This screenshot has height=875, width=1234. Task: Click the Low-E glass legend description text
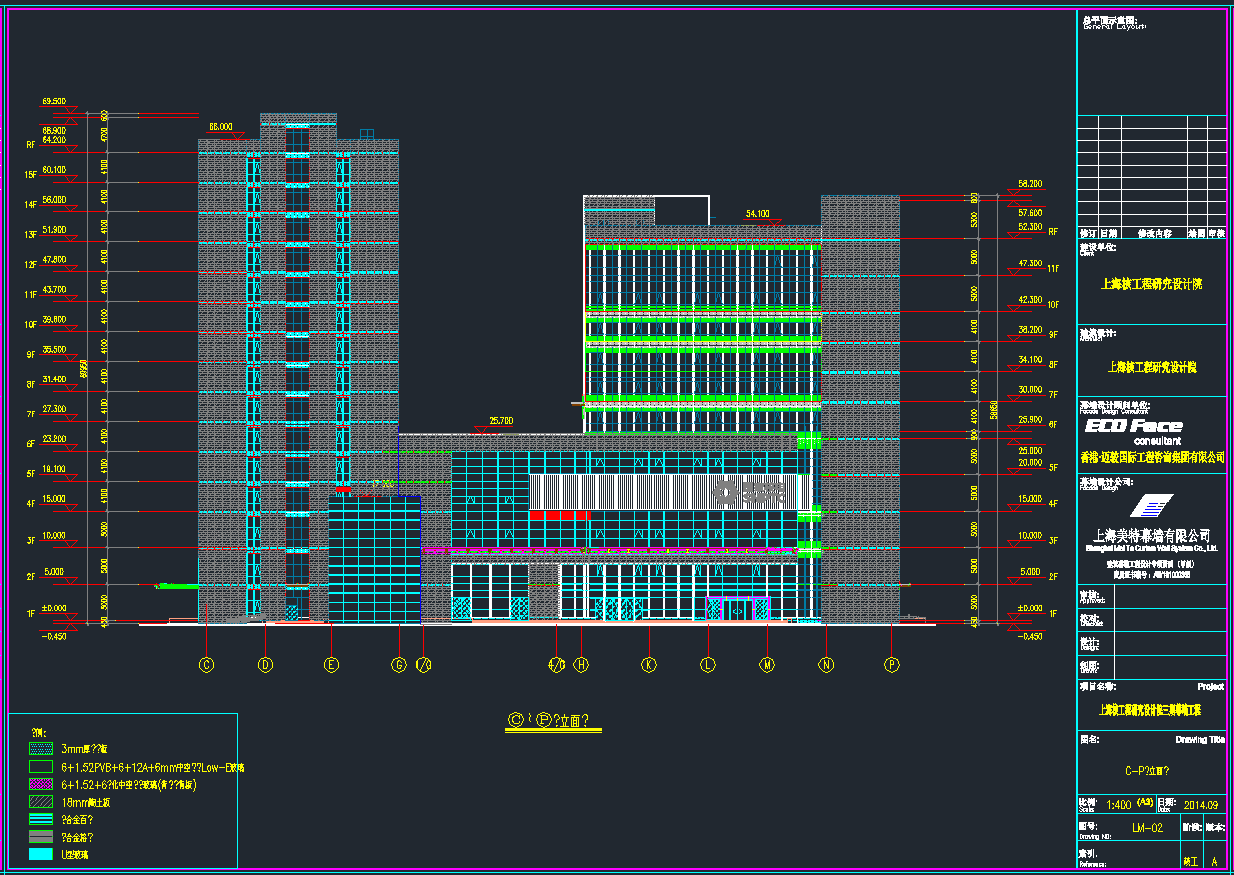pos(152,767)
